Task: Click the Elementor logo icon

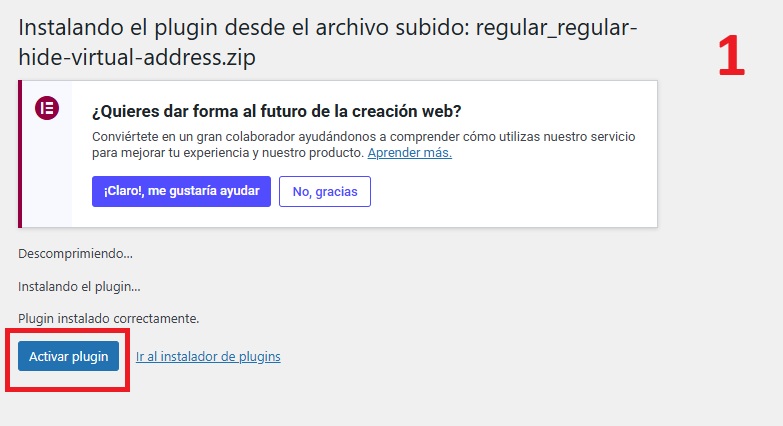Action: (x=46, y=108)
